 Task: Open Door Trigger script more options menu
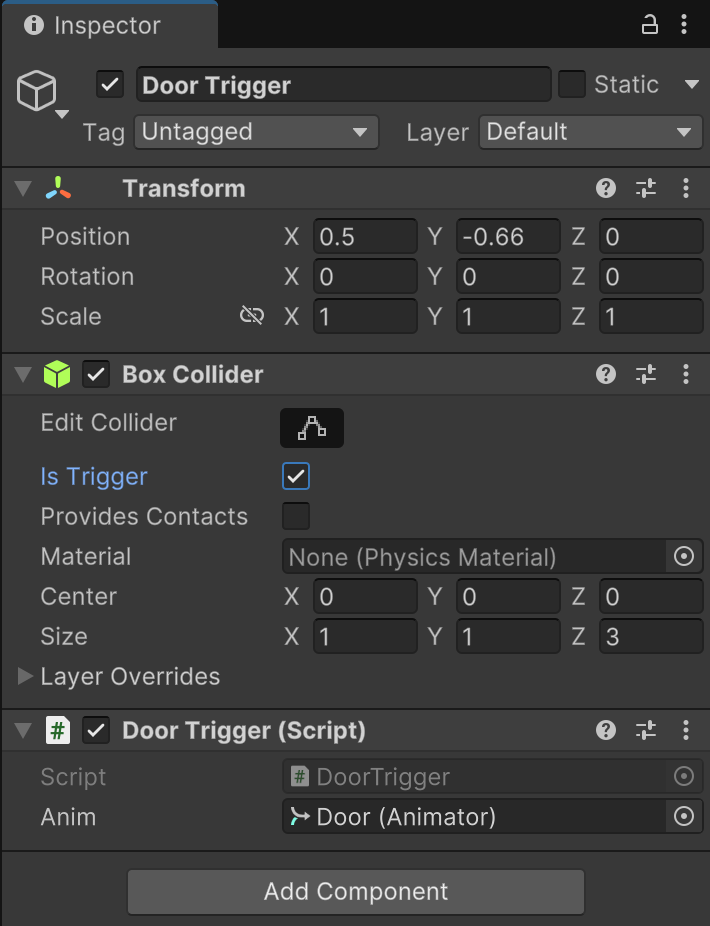point(686,730)
